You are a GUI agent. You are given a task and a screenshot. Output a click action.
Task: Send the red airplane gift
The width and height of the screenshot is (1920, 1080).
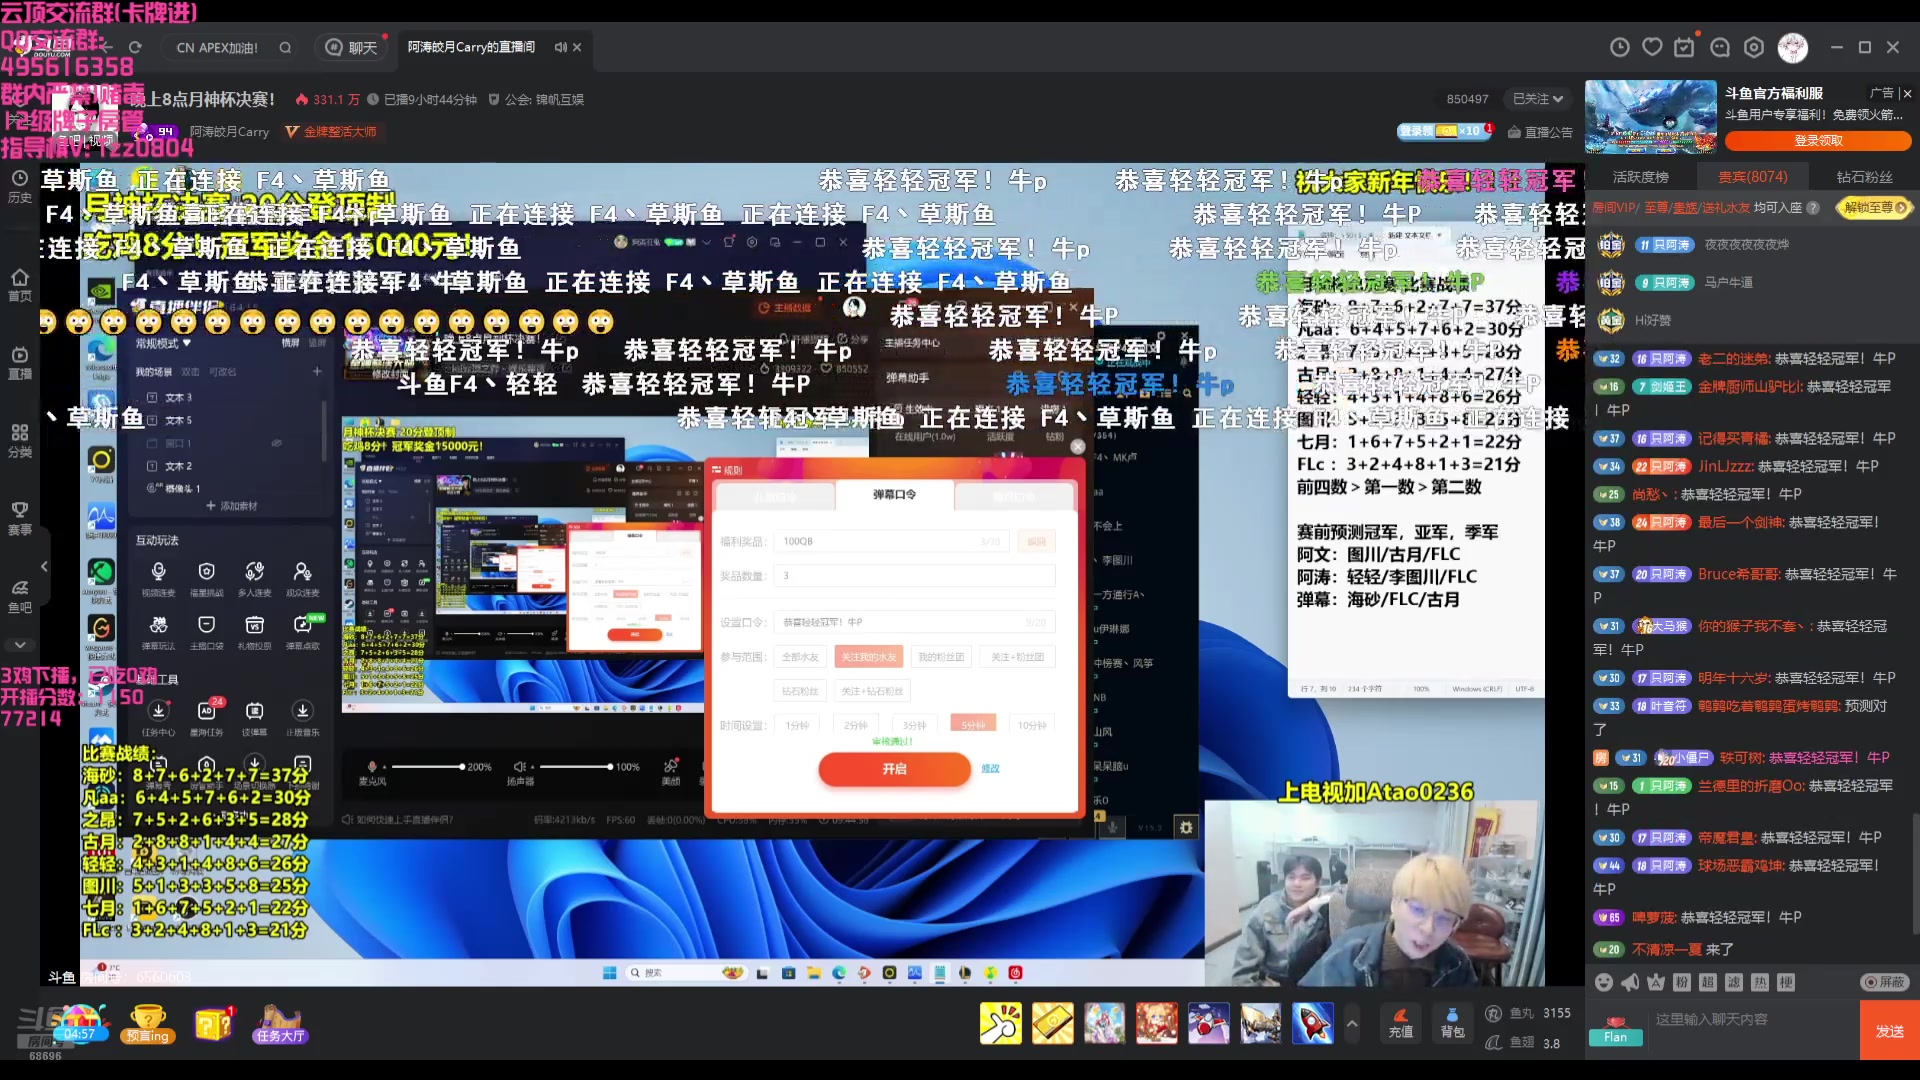tap(1209, 1023)
